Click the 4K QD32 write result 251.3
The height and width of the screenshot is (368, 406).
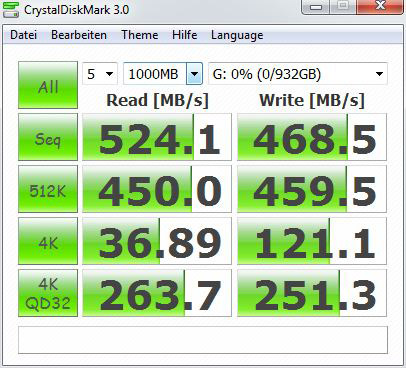point(312,293)
